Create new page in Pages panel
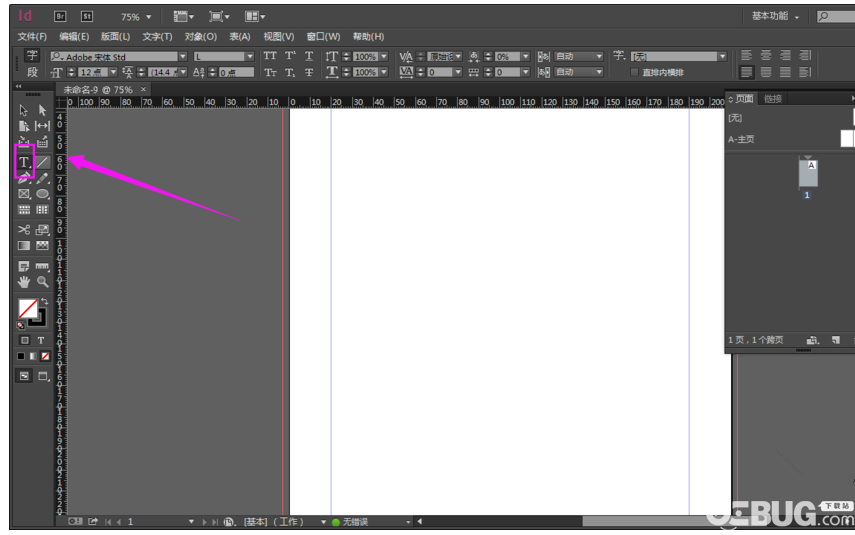855x535 pixels. click(x=835, y=340)
